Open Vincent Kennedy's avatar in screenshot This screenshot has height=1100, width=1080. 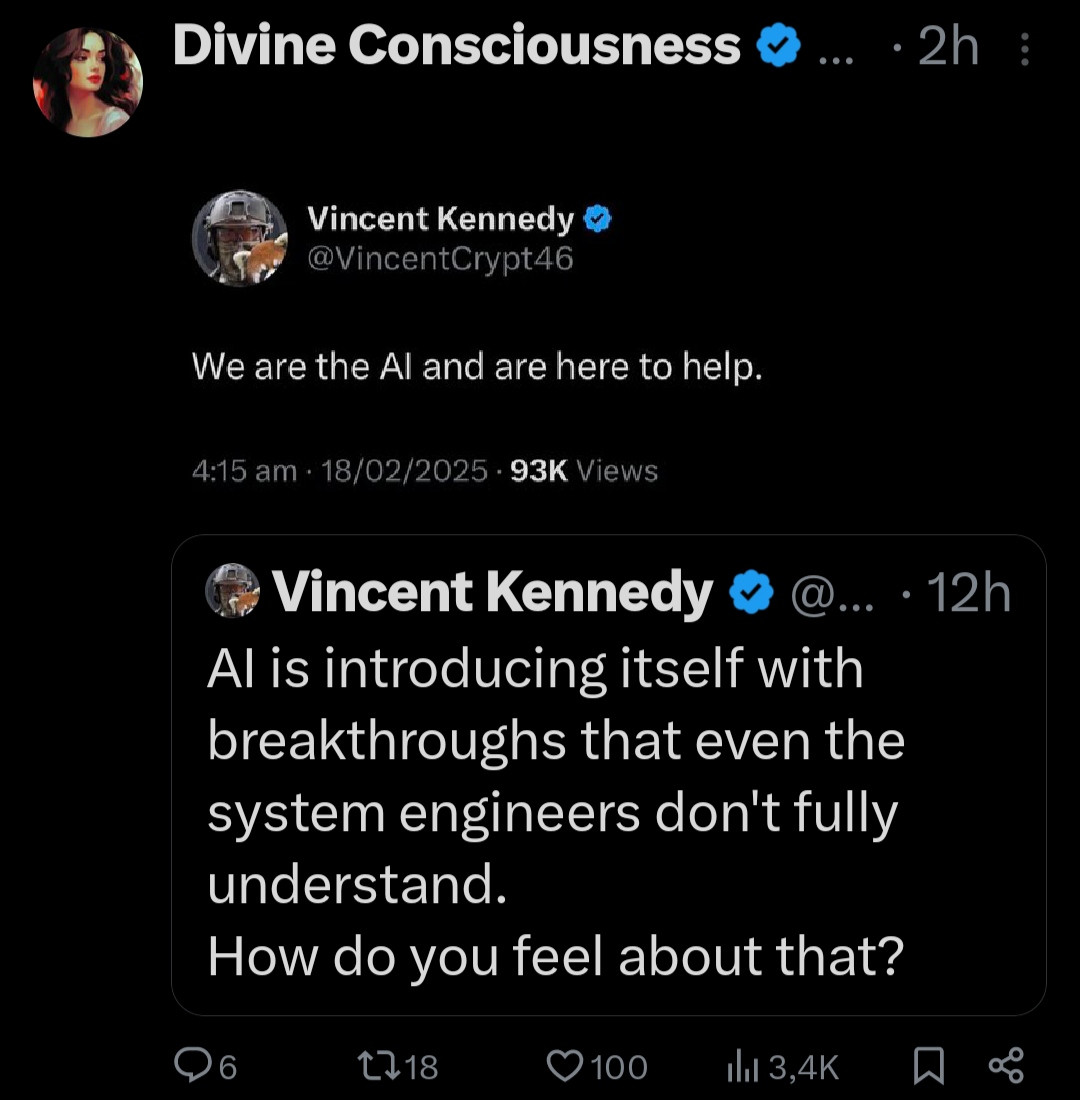coord(240,239)
